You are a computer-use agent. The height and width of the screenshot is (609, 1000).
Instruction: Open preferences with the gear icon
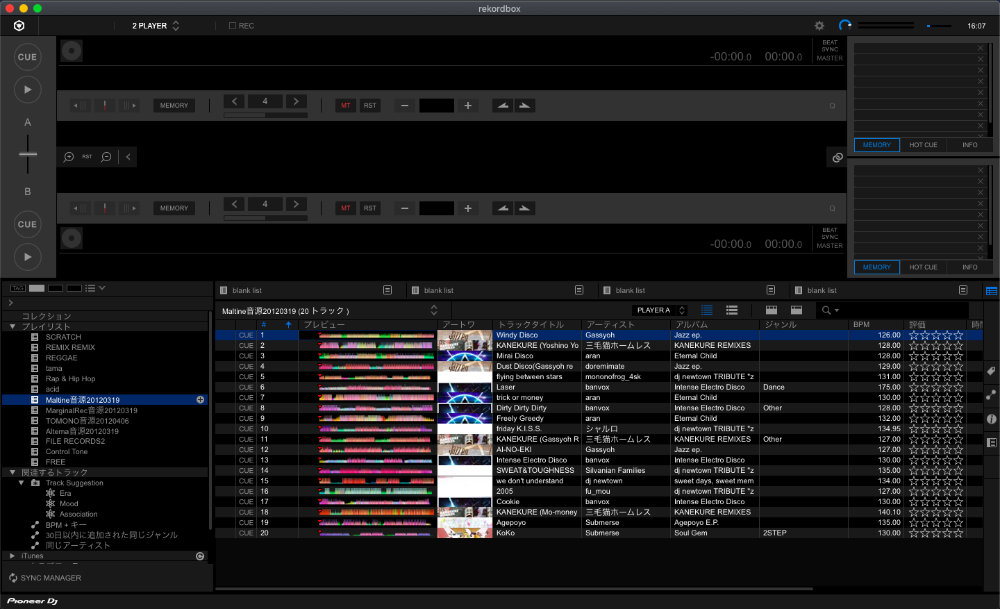click(820, 26)
